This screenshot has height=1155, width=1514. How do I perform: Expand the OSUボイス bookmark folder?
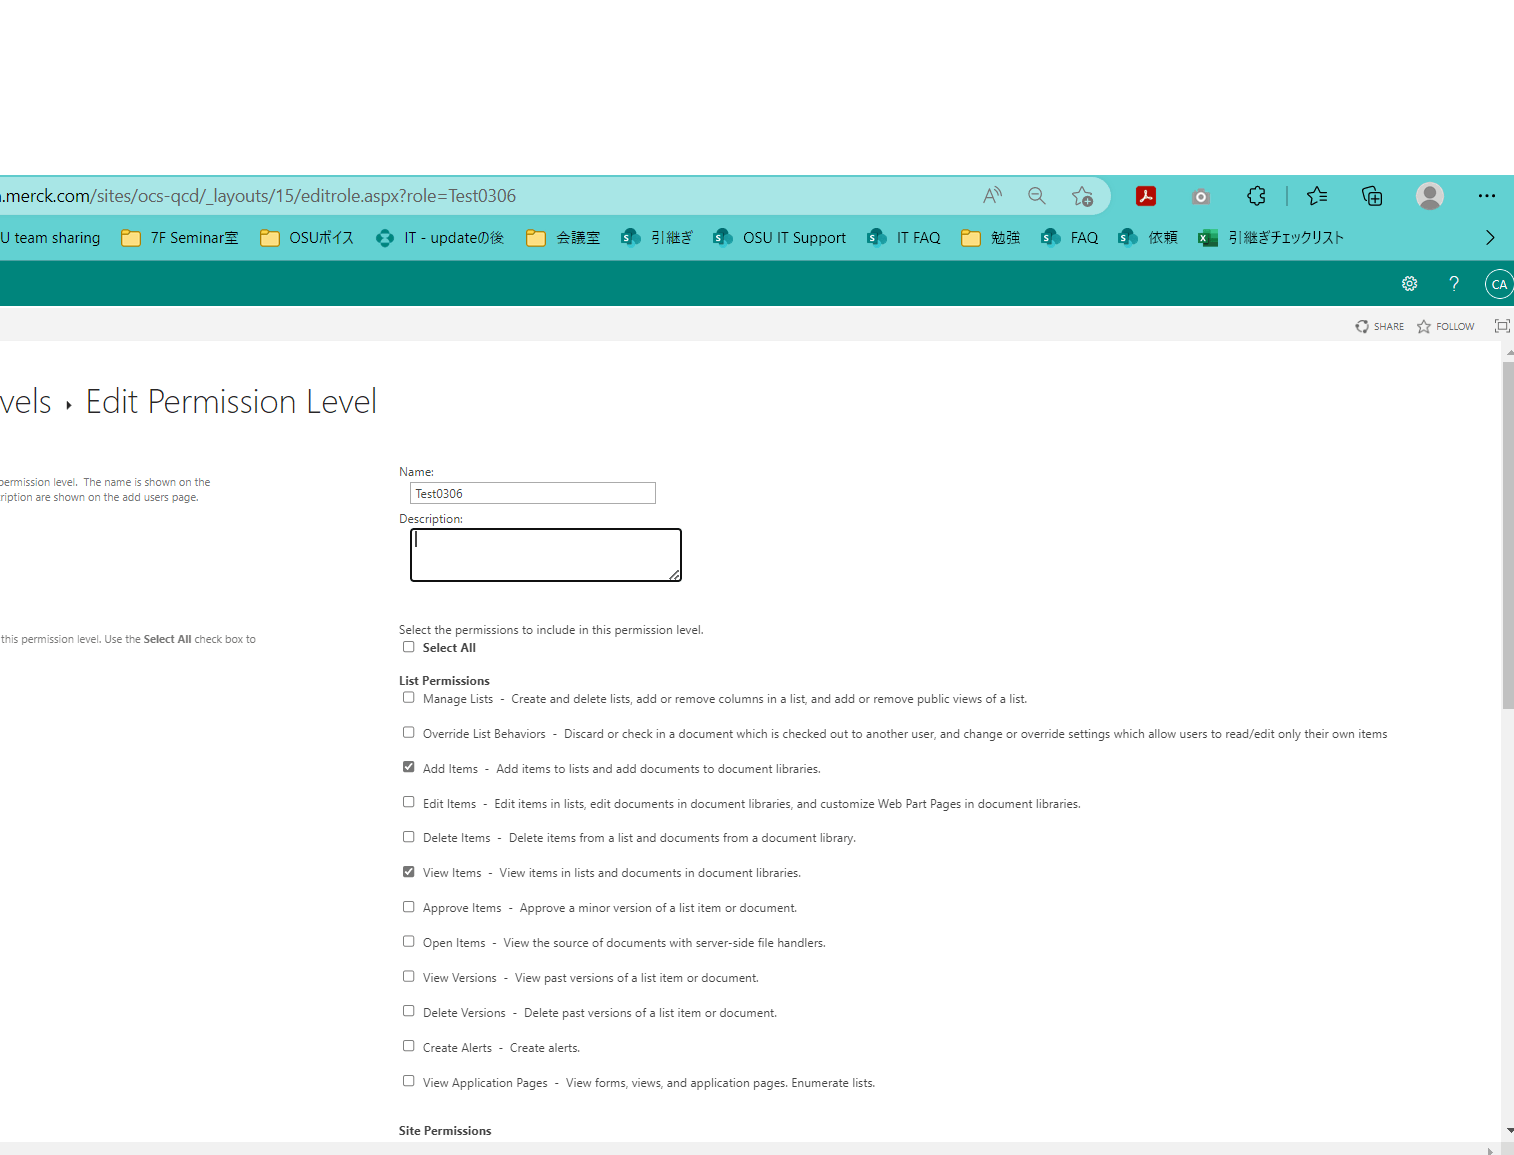tap(307, 238)
